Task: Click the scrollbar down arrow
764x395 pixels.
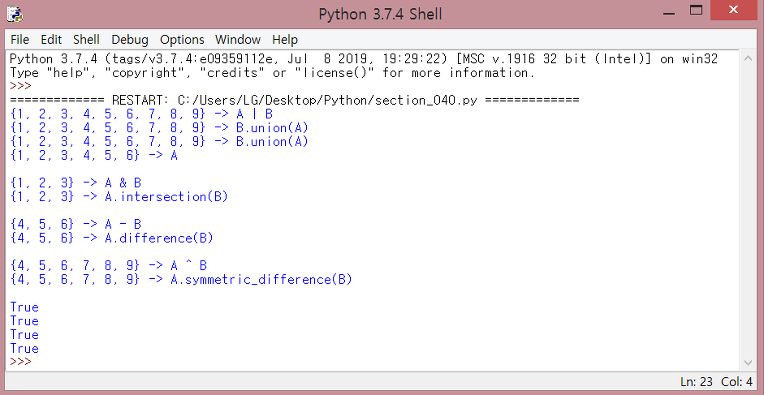Action: pos(748,362)
